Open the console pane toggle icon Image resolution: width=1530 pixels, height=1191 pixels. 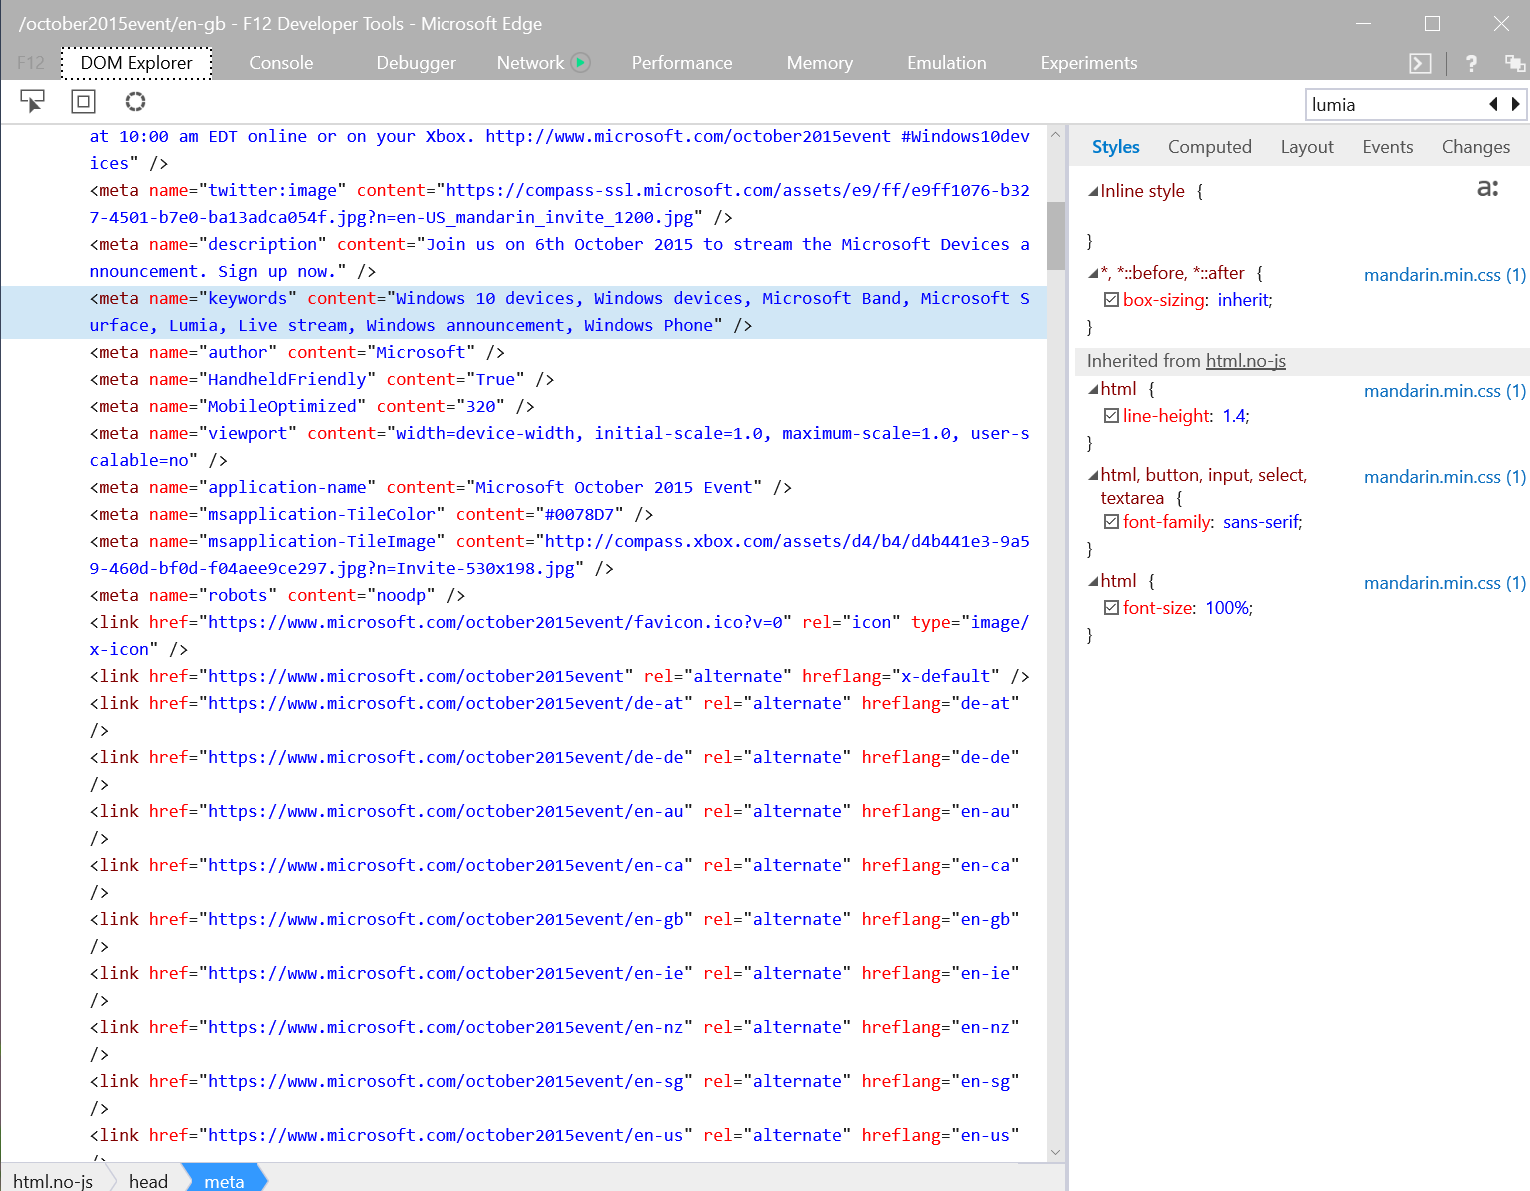(1420, 64)
